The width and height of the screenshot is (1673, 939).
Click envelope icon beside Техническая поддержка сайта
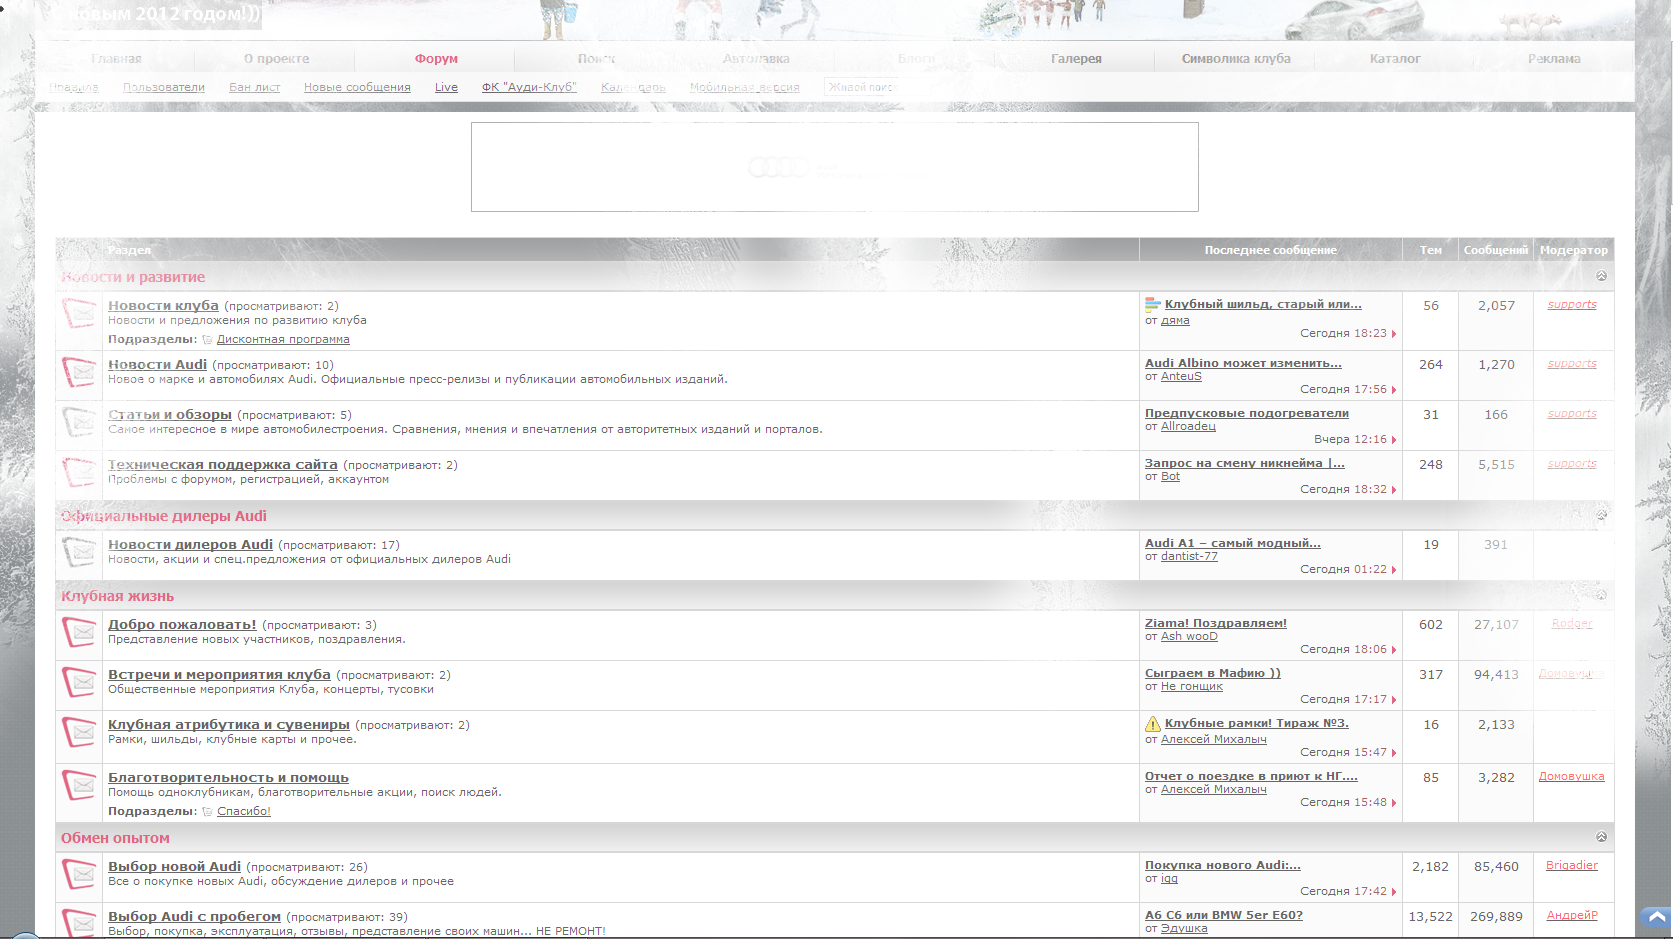coord(79,473)
